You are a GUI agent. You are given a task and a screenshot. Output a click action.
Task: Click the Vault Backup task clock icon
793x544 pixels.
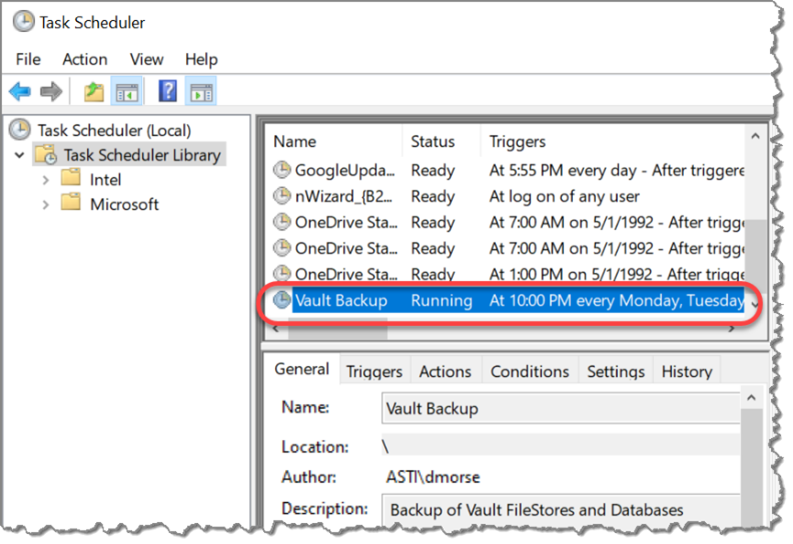click(282, 301)
